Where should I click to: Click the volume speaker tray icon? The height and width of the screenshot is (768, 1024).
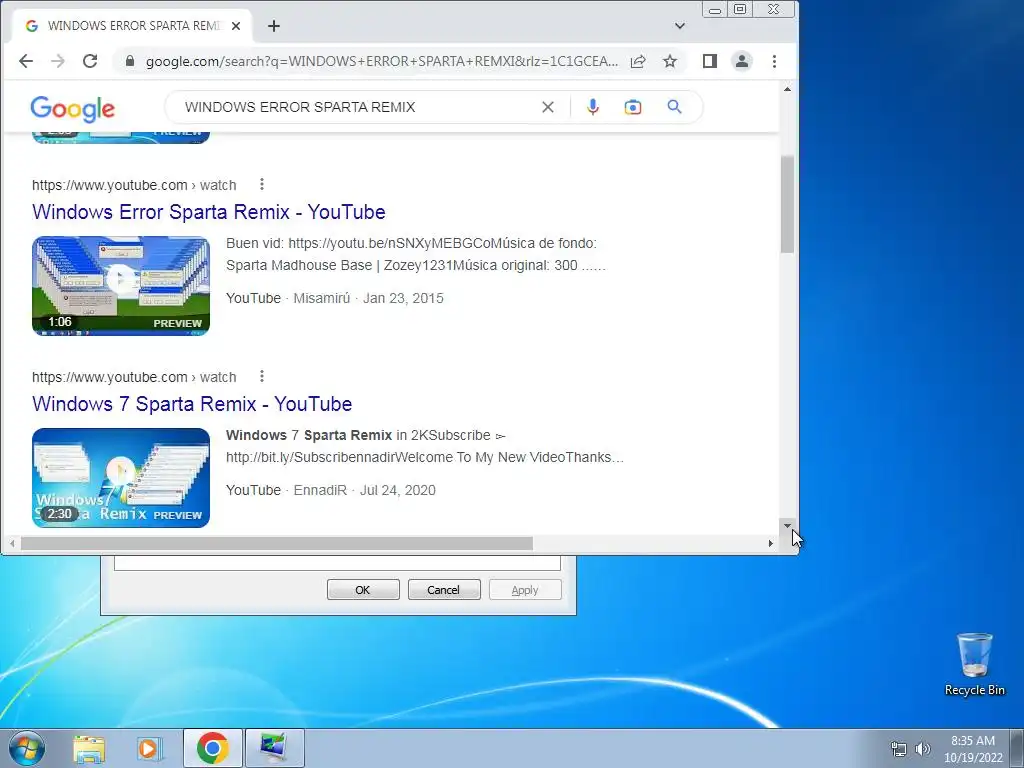pos(922,749)
